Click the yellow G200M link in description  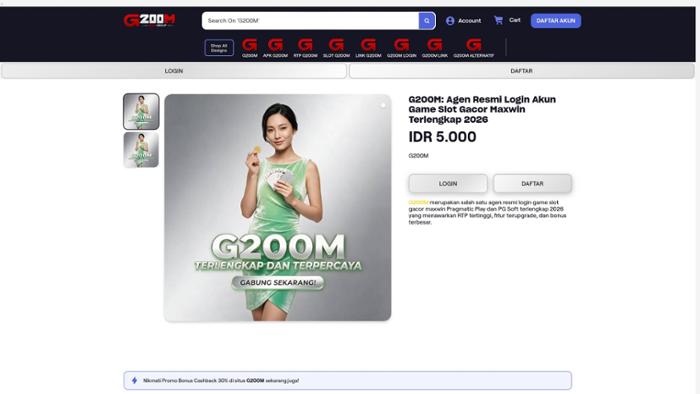tap(418, 202)
